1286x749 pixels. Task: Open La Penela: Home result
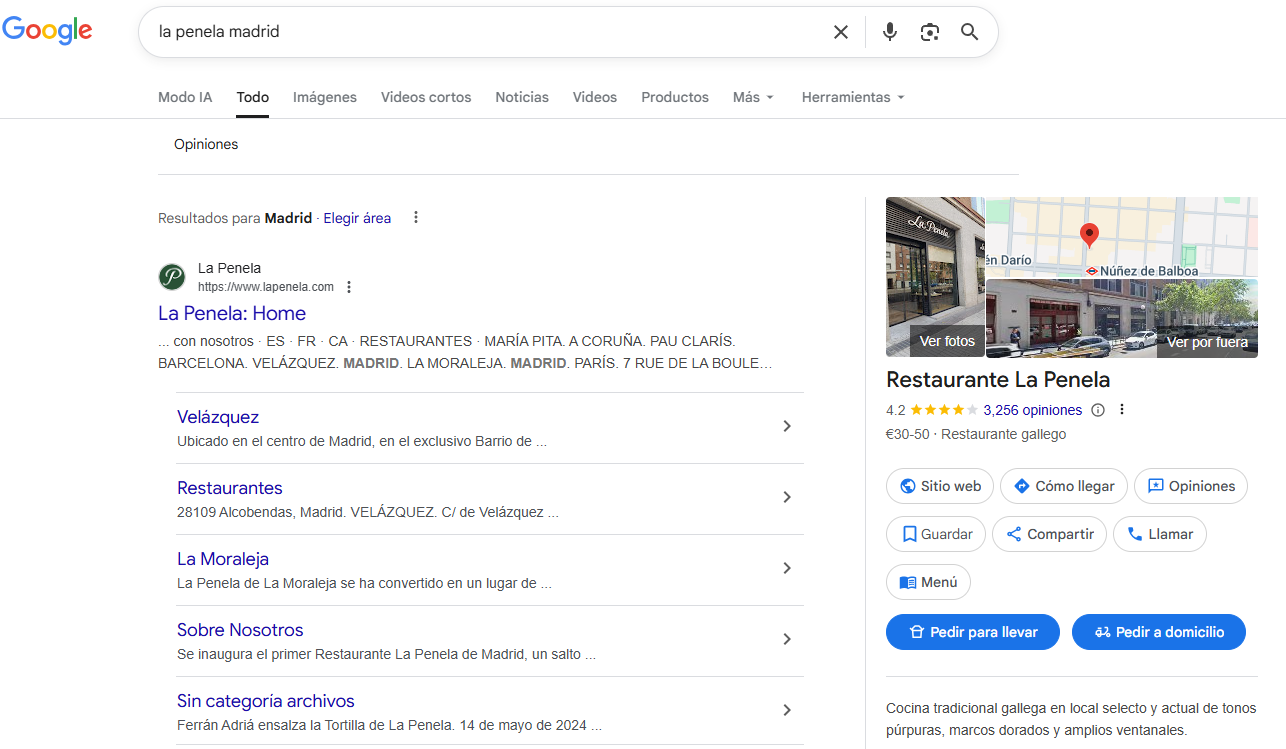(x=232, y=313)
